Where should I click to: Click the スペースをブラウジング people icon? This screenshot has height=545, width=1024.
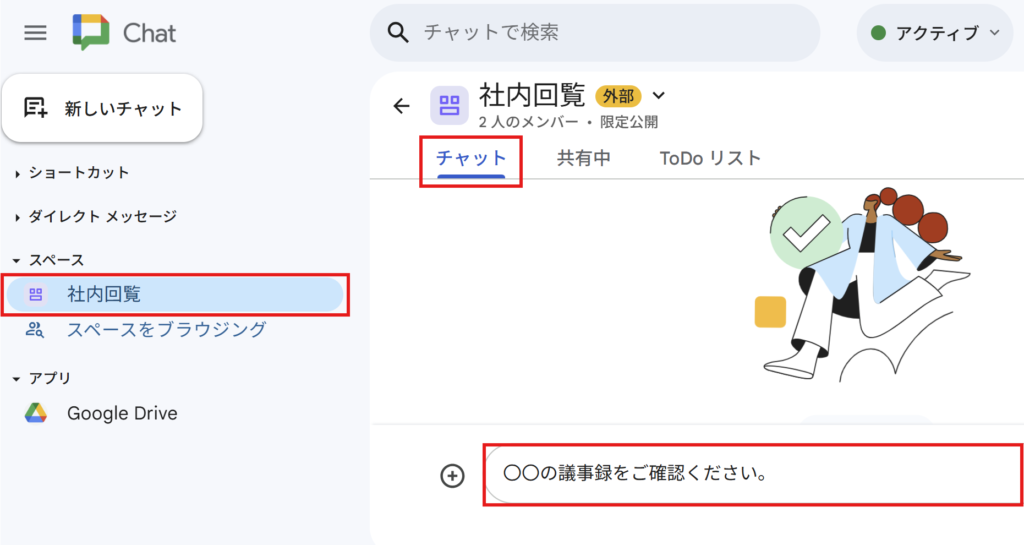tap(35, 330)
